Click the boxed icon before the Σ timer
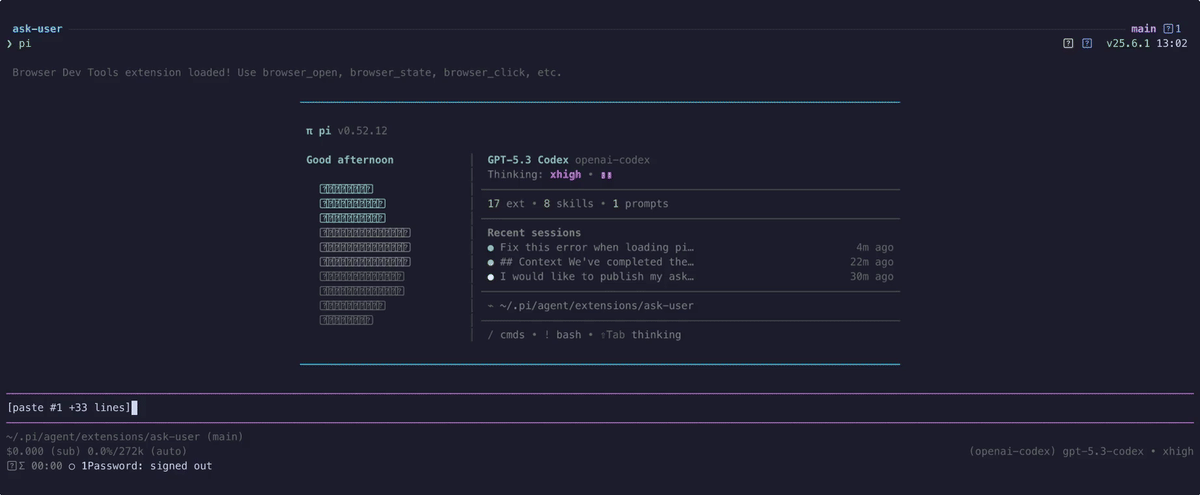The image size is (1200, 495). pyautogui.click(x=11, y=466)
